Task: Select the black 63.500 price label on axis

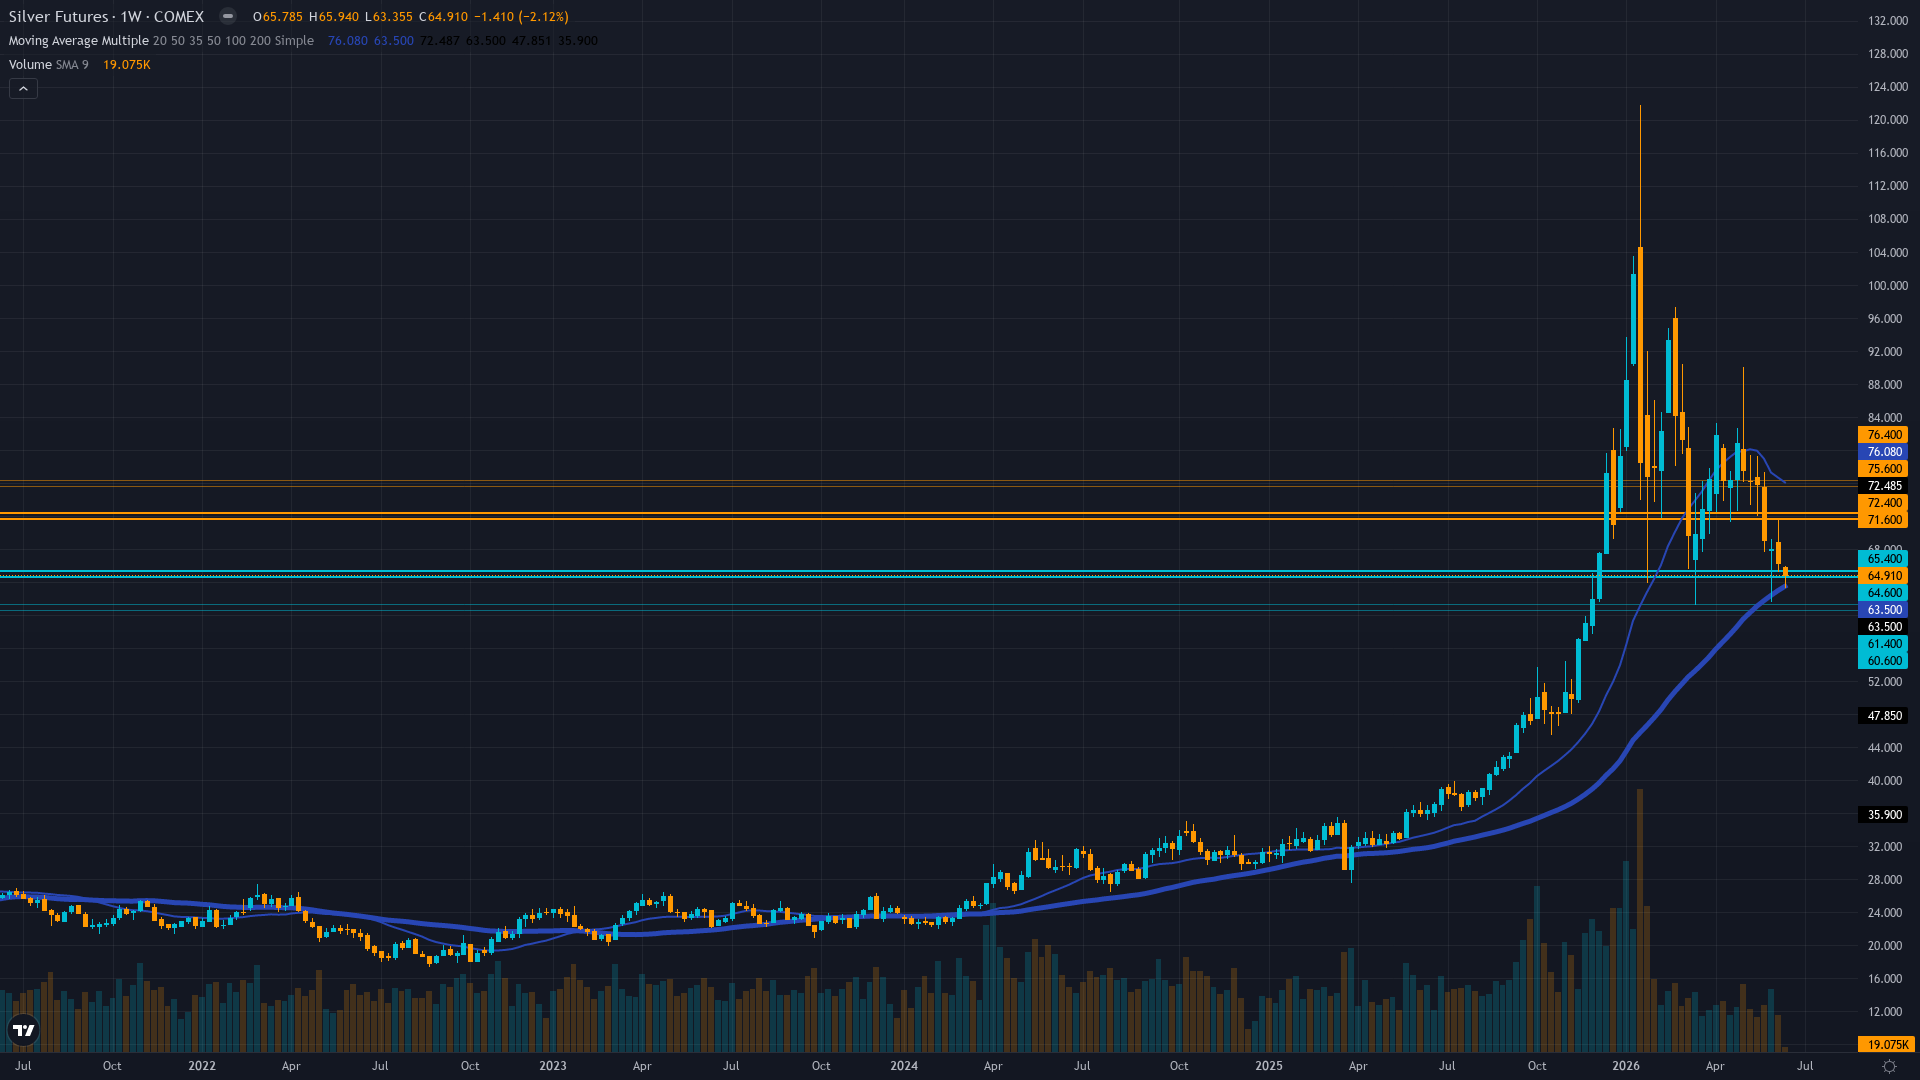Action: pyautogui.click(x=1883, y=627)
